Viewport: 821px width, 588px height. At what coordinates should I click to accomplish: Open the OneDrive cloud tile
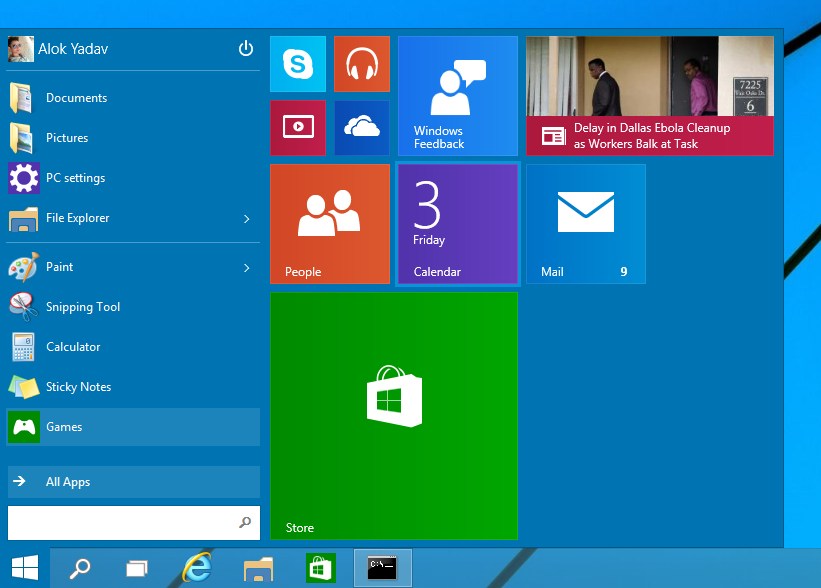361,127
